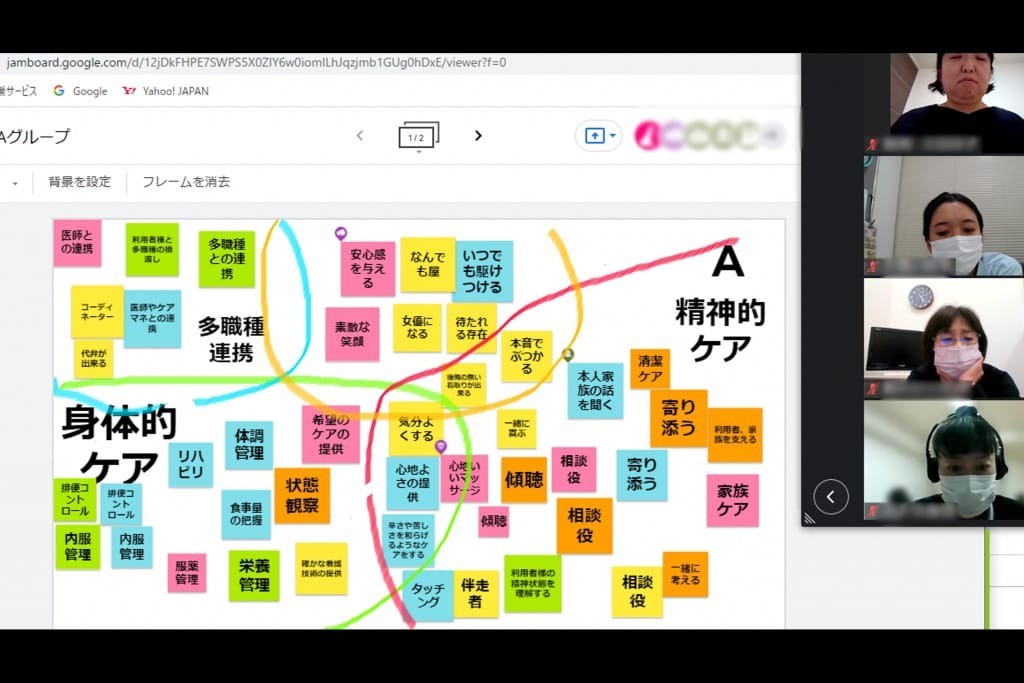Go to the next Jamboard frame

tap(478, 135)
